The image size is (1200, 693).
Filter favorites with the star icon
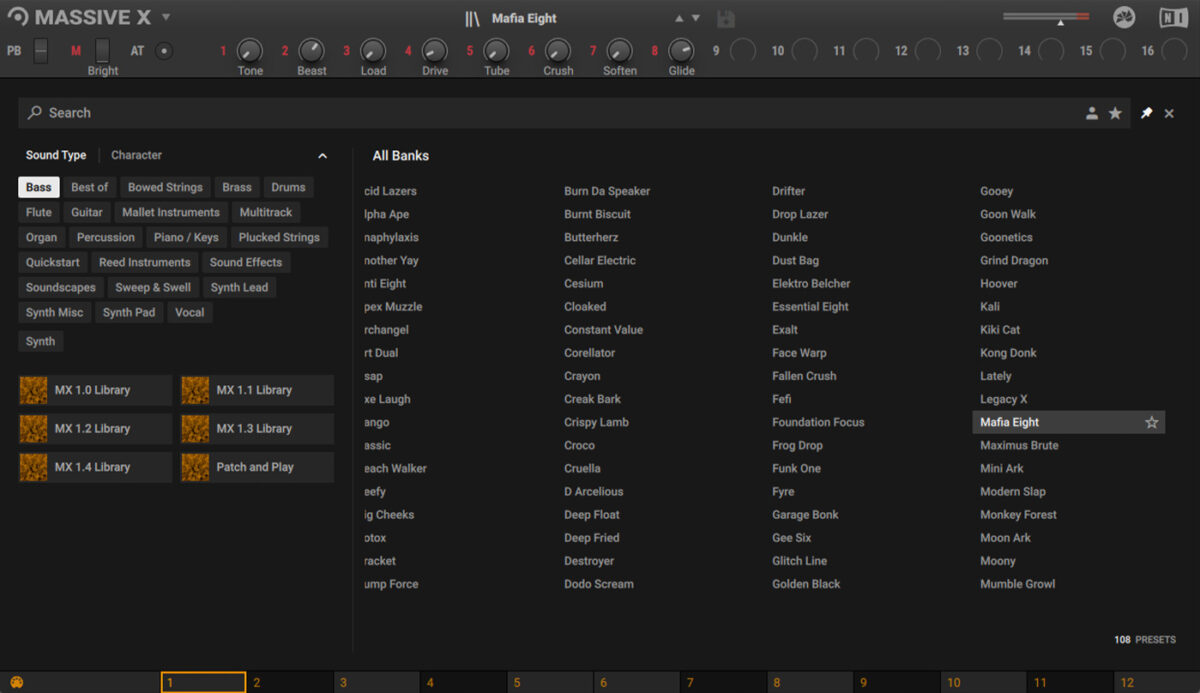1115,114
